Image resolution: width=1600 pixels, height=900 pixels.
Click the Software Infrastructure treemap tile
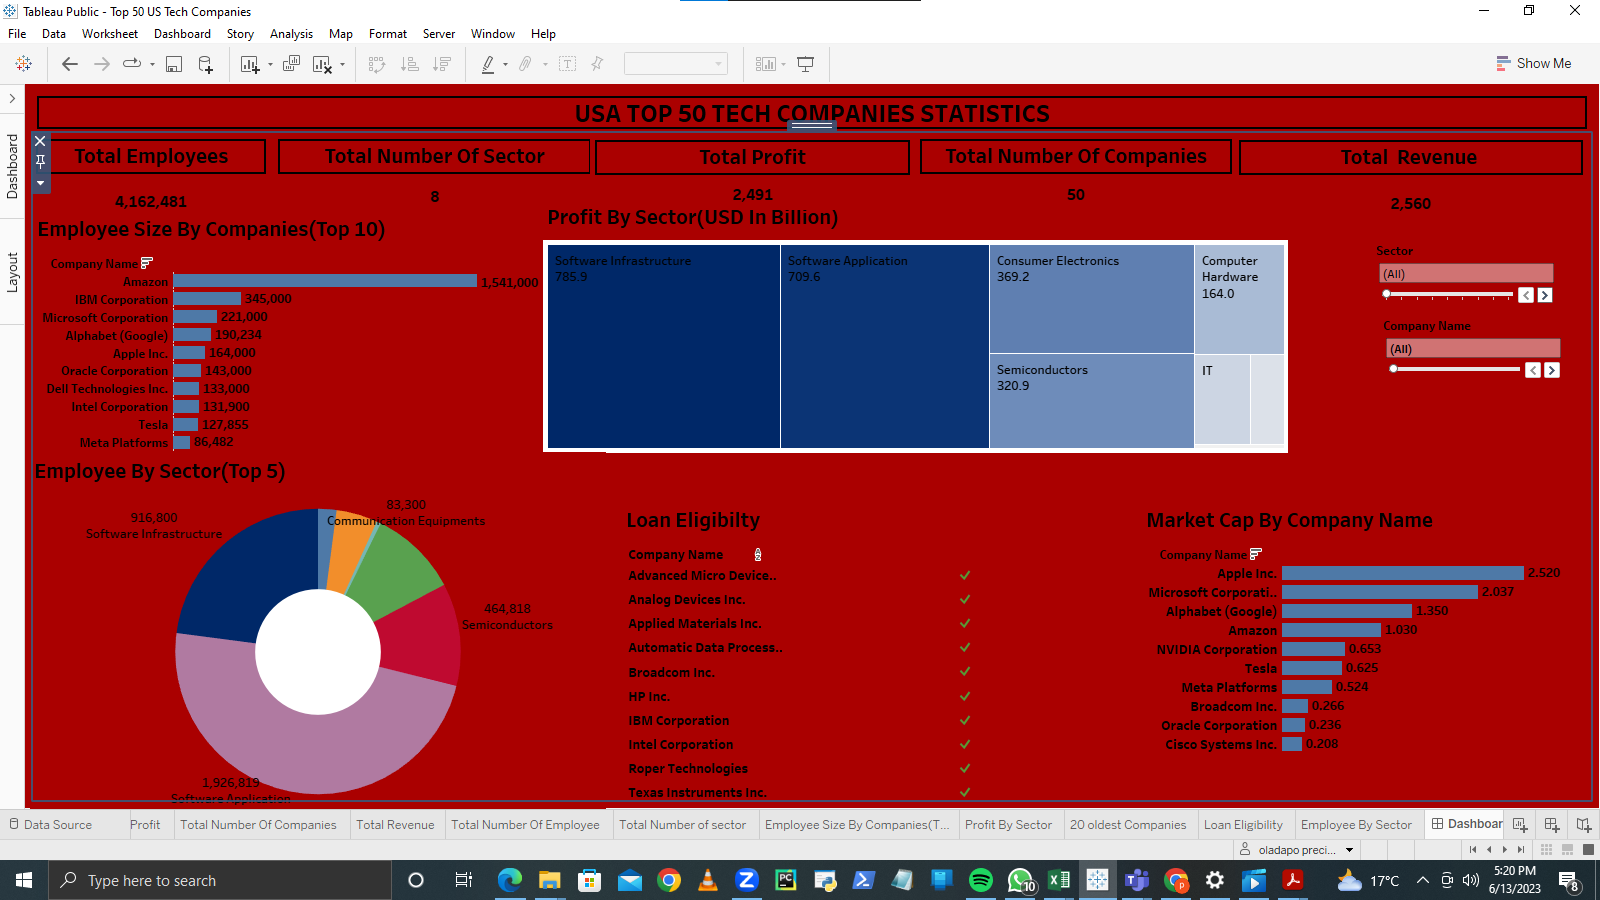click(x=664, y=346)
